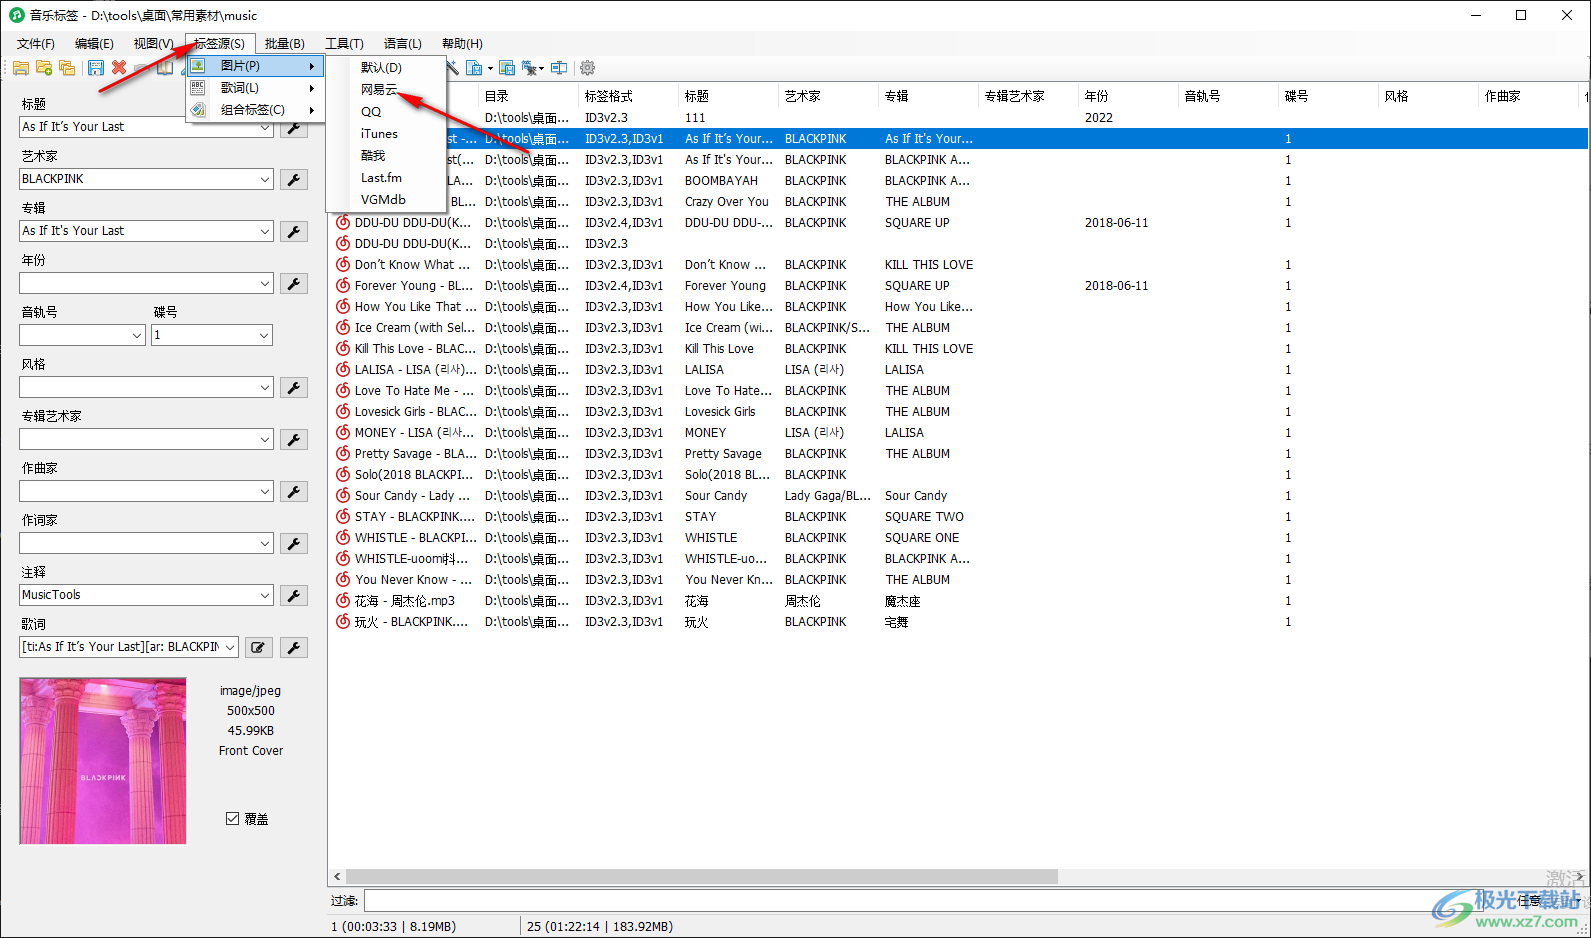
Task: Open the dropdown arrow beside tag-from-filename icon
Action: 490,68
